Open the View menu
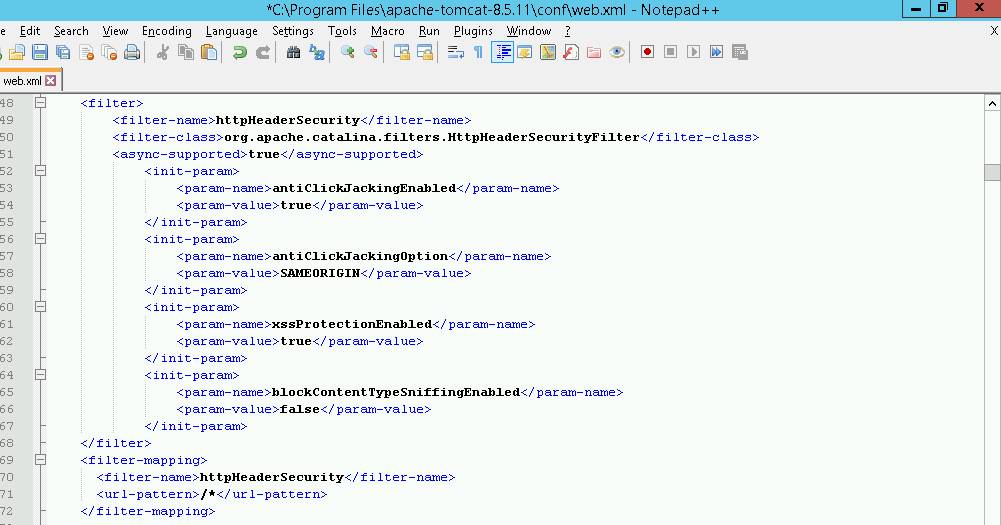The image size is (1001, 525). click(x=115, y=31)
